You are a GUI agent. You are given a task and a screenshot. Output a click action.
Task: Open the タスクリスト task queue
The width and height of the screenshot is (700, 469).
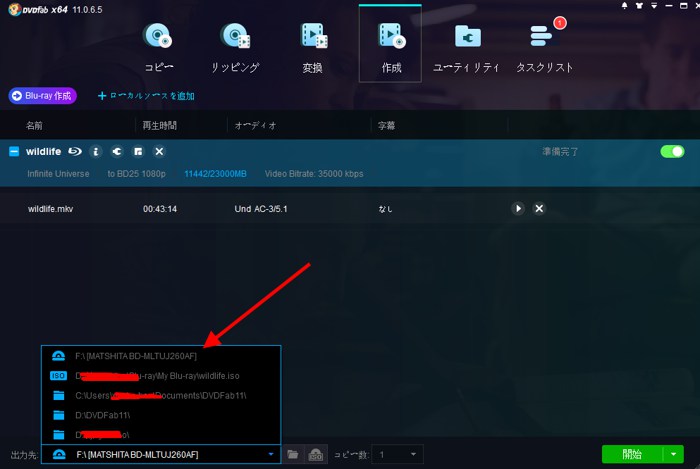(545, 48)
